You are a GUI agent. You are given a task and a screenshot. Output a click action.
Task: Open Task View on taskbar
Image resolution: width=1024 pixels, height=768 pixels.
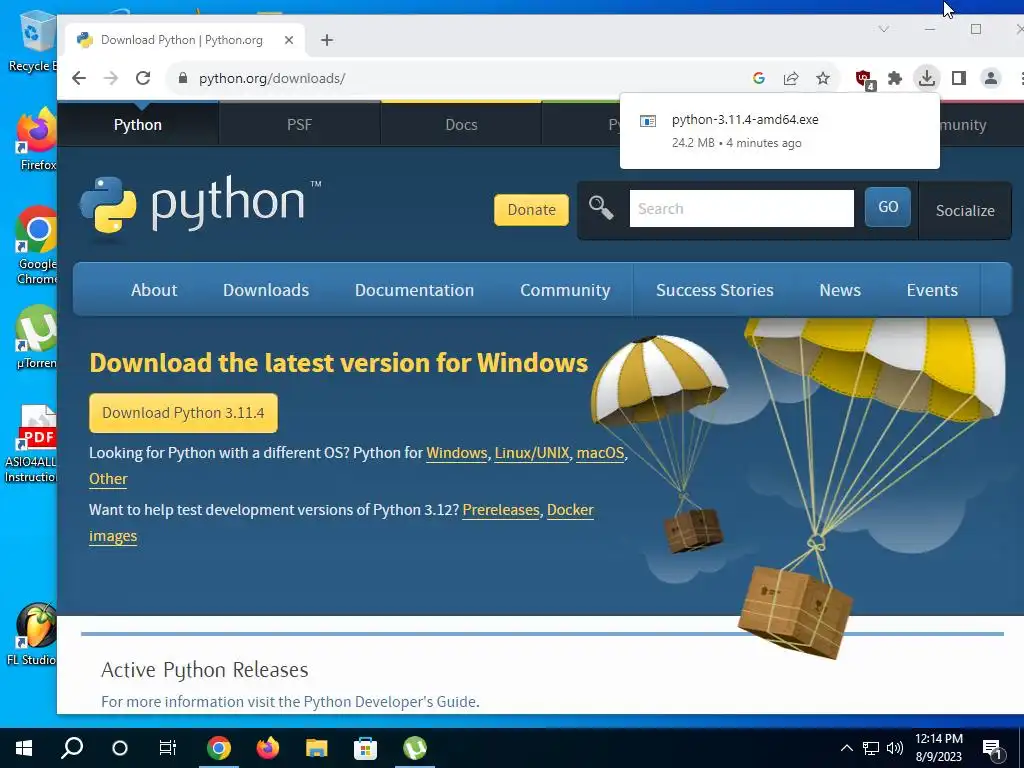click(168, 748)
